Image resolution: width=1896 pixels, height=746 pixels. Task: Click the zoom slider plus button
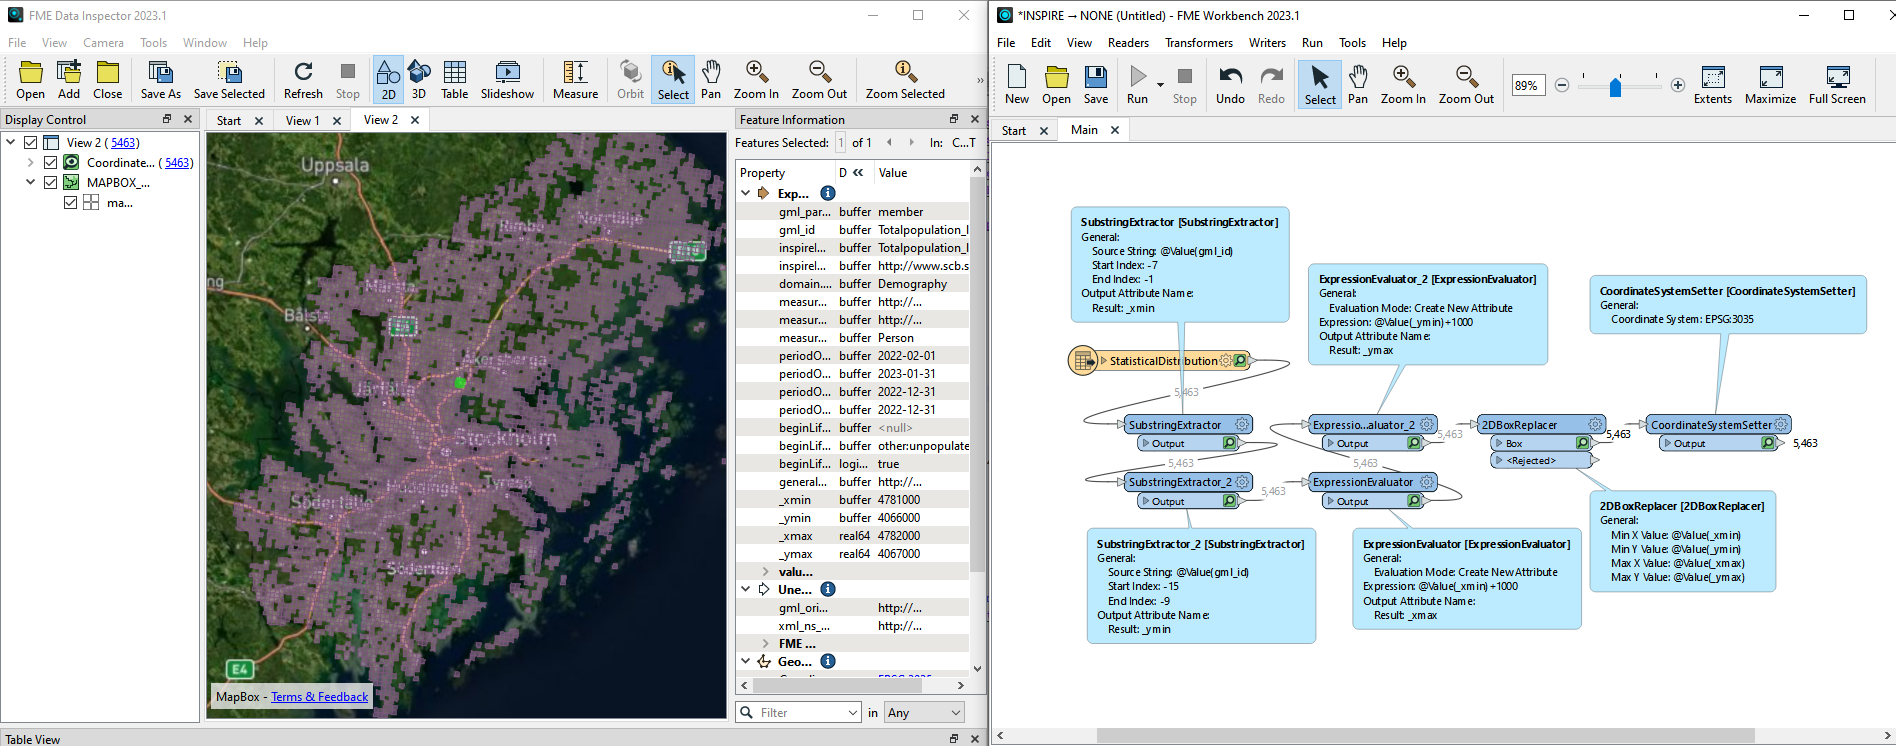point(1678,85)
